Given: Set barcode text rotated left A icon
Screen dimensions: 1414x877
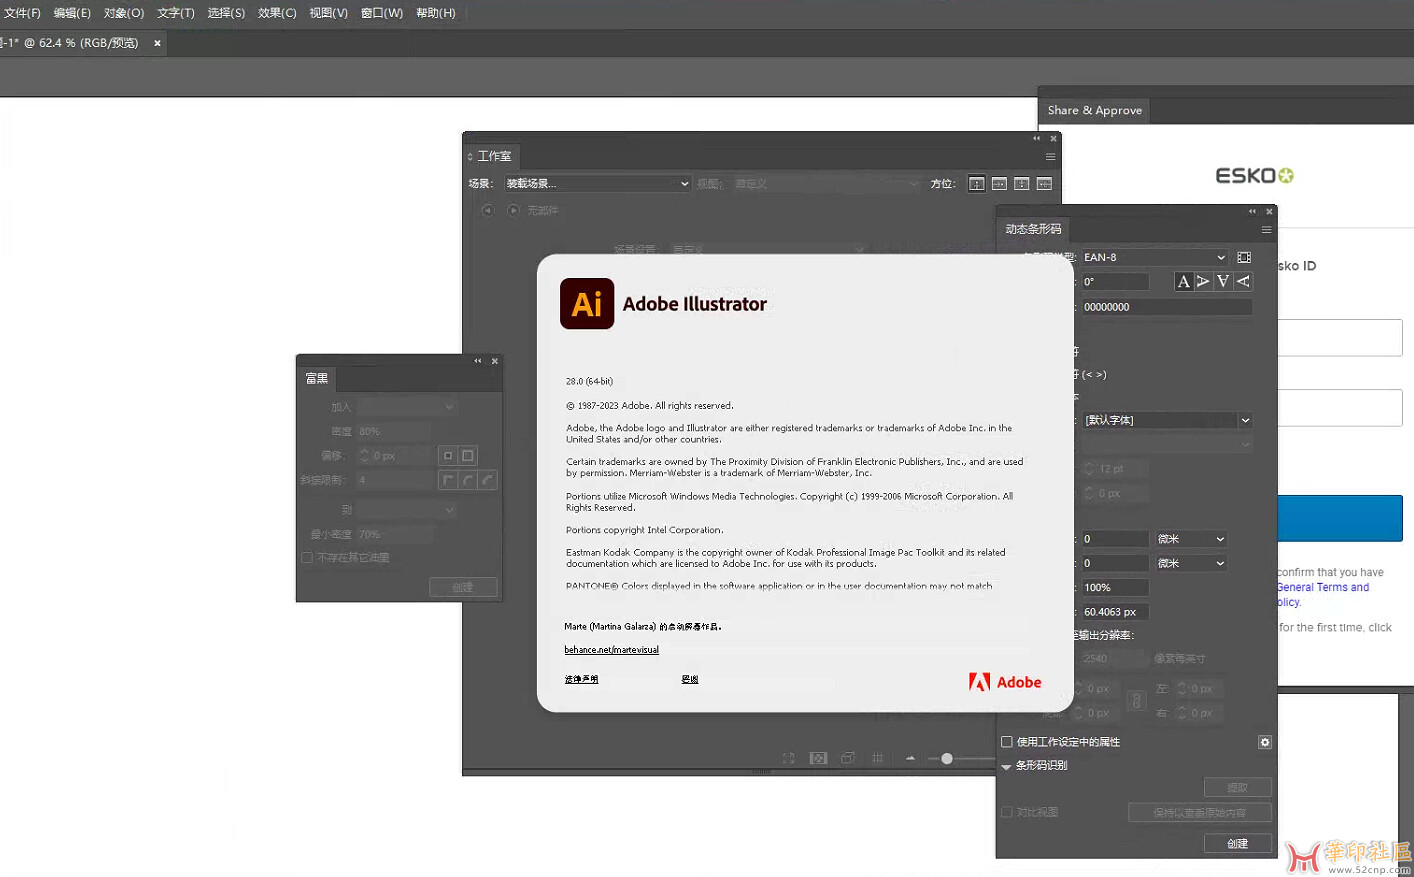Looking at the screenshot, I should click(1203, 282).
